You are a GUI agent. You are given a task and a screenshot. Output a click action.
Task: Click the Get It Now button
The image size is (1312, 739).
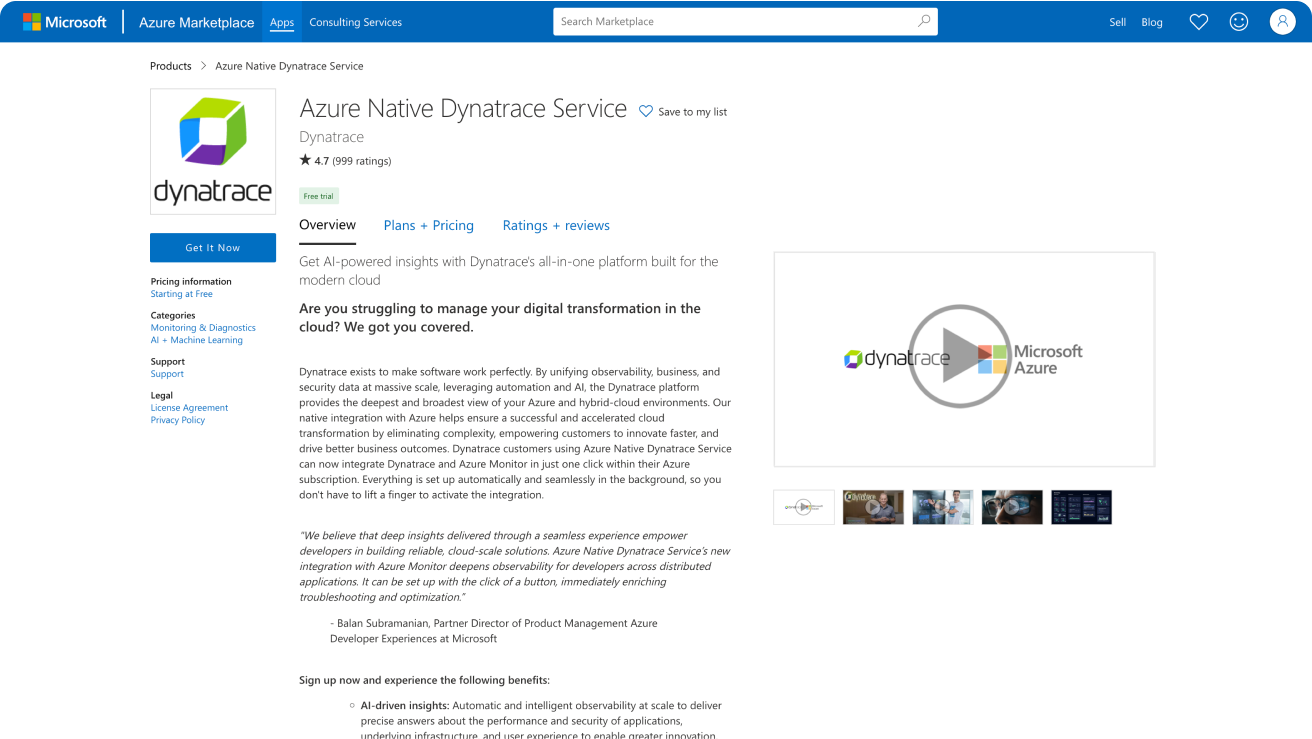tap(213, 248)
